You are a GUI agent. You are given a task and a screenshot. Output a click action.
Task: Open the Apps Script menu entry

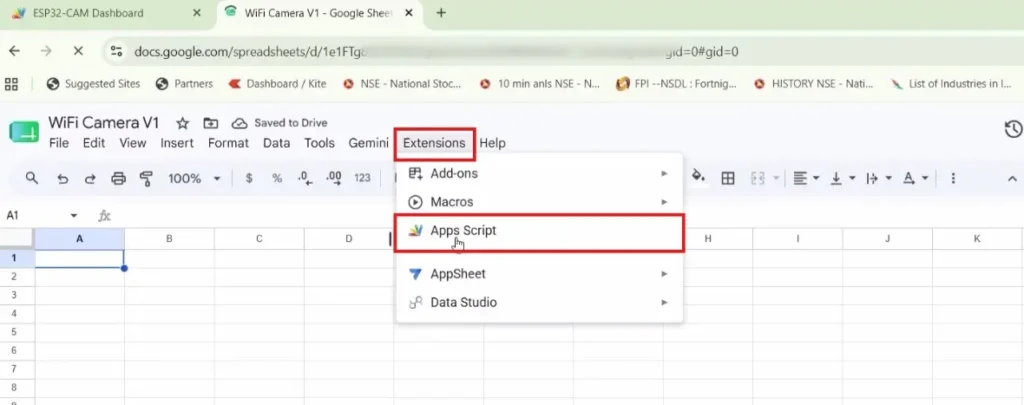coord(539,231)
